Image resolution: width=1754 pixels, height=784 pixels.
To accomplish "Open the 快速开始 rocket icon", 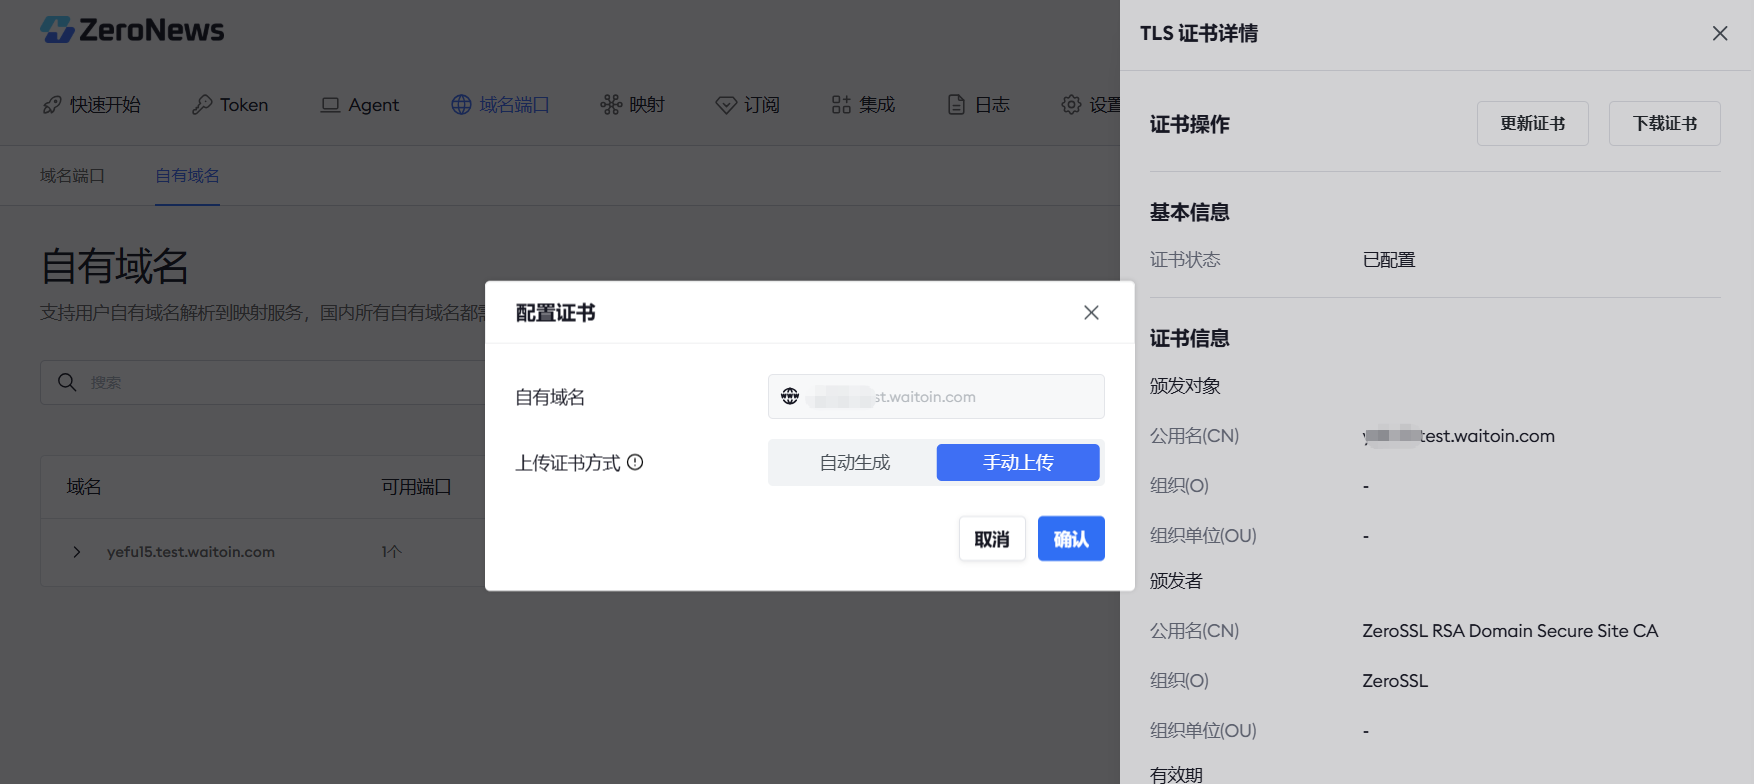I will 52,105.
